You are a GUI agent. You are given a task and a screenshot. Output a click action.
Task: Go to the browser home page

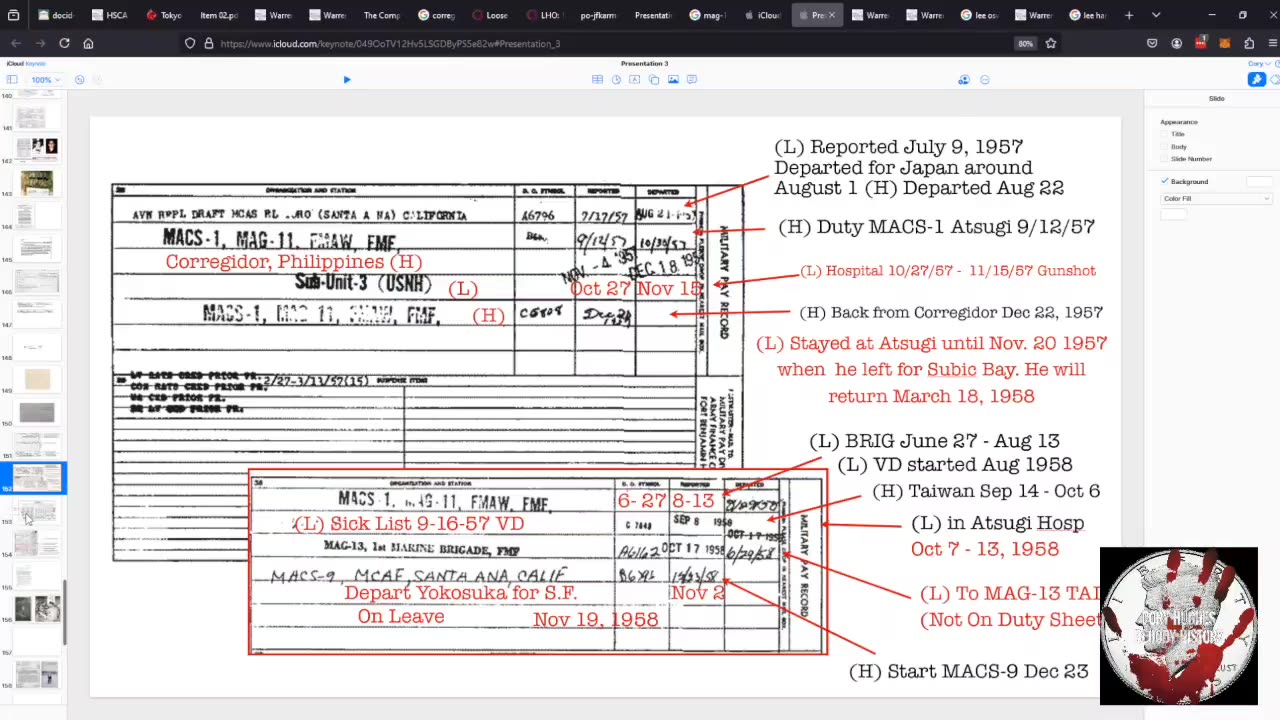tap(88, 43)
